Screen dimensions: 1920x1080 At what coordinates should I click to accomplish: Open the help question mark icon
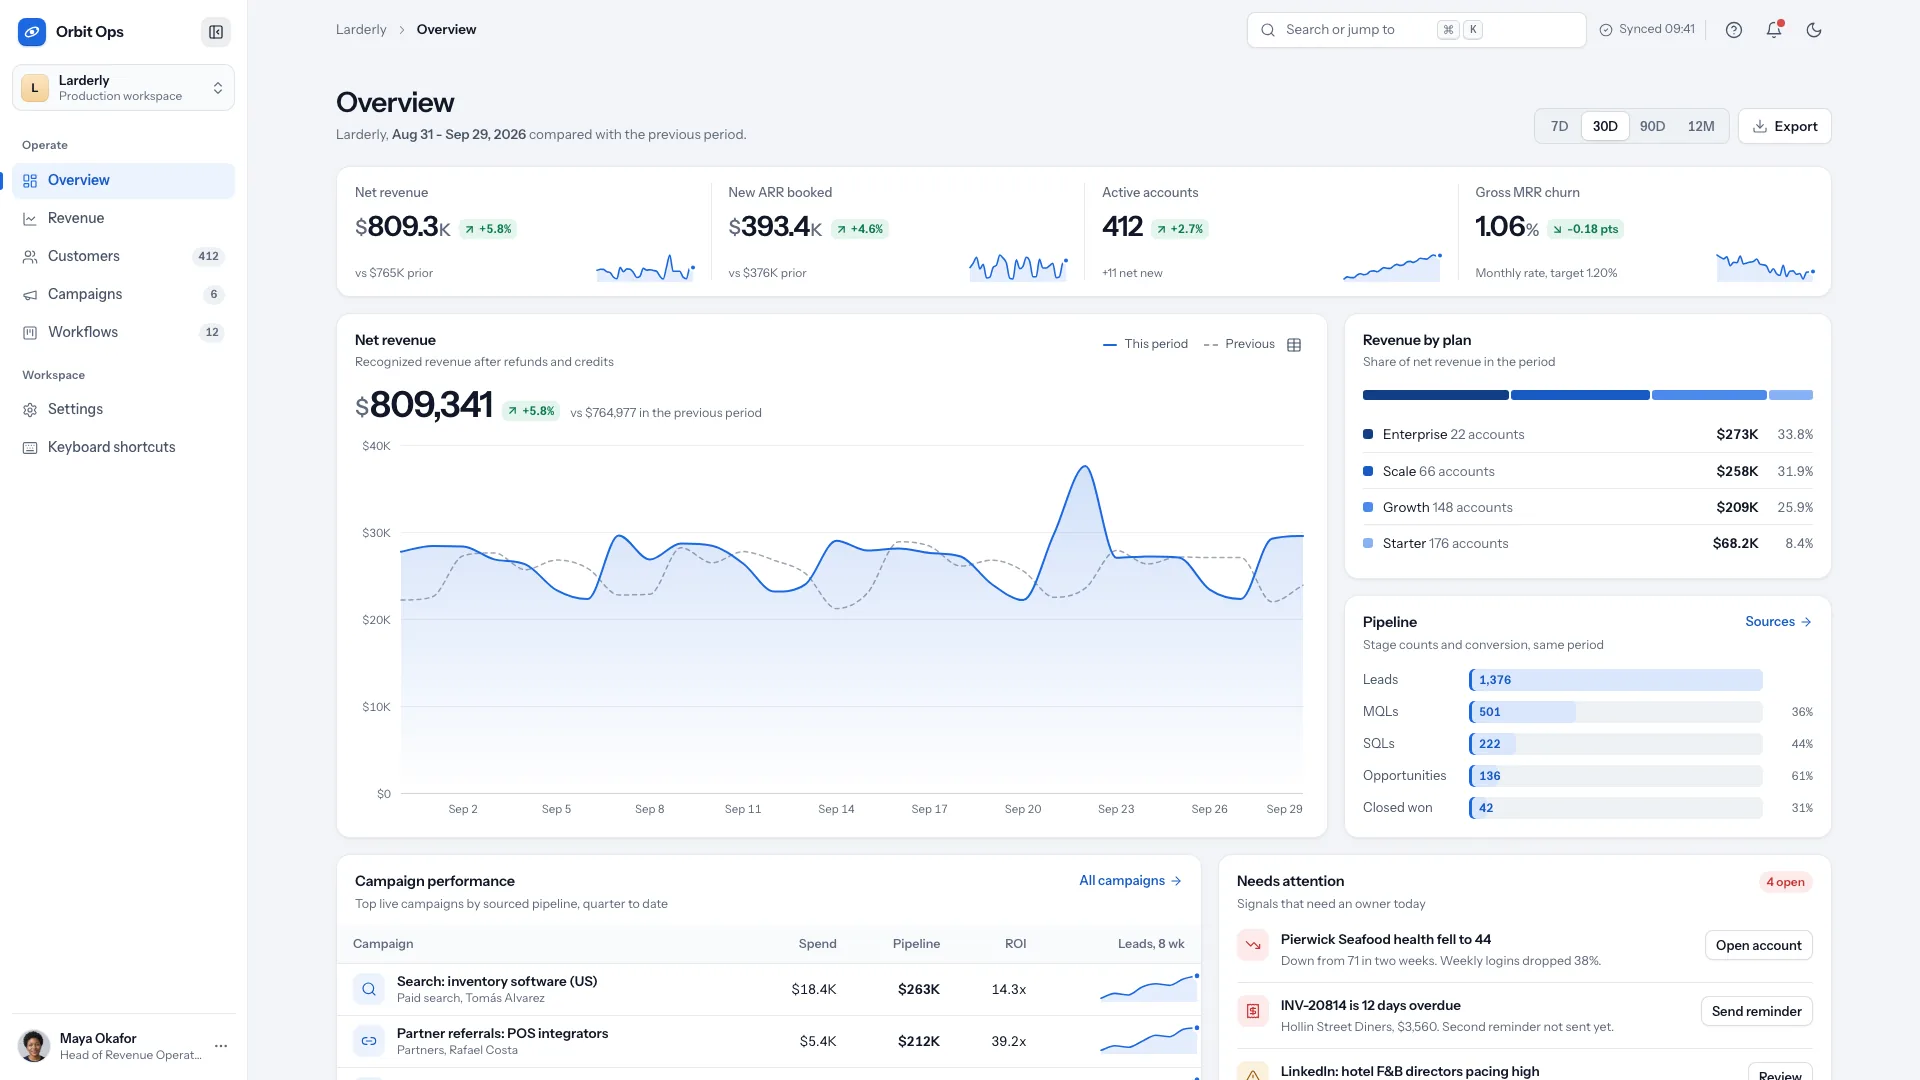click(1734, 30)
